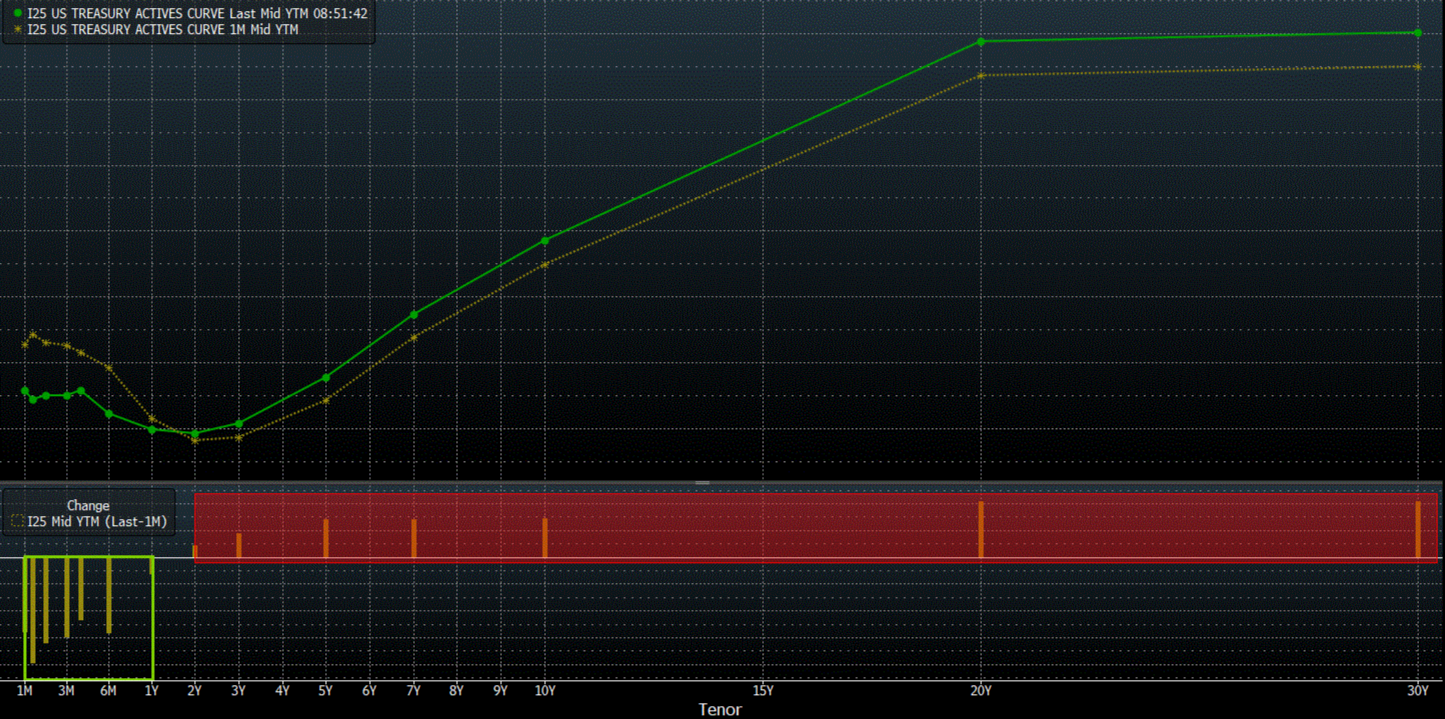This screenshot has width=1445, height=719.
Task: Click the orange 5Y change bar
Action: pos(326,538)
